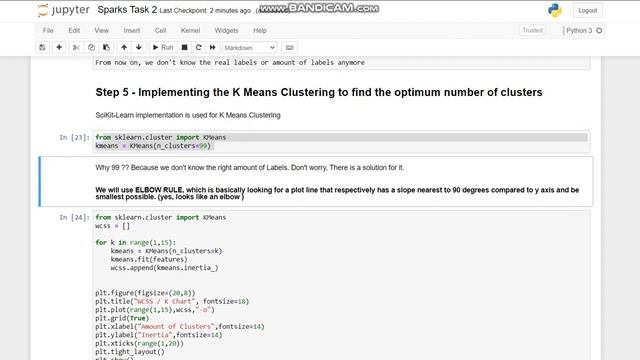Viewport: 640px width, 360px height.
Task: Open the Help menu
Action: (260, 31)
